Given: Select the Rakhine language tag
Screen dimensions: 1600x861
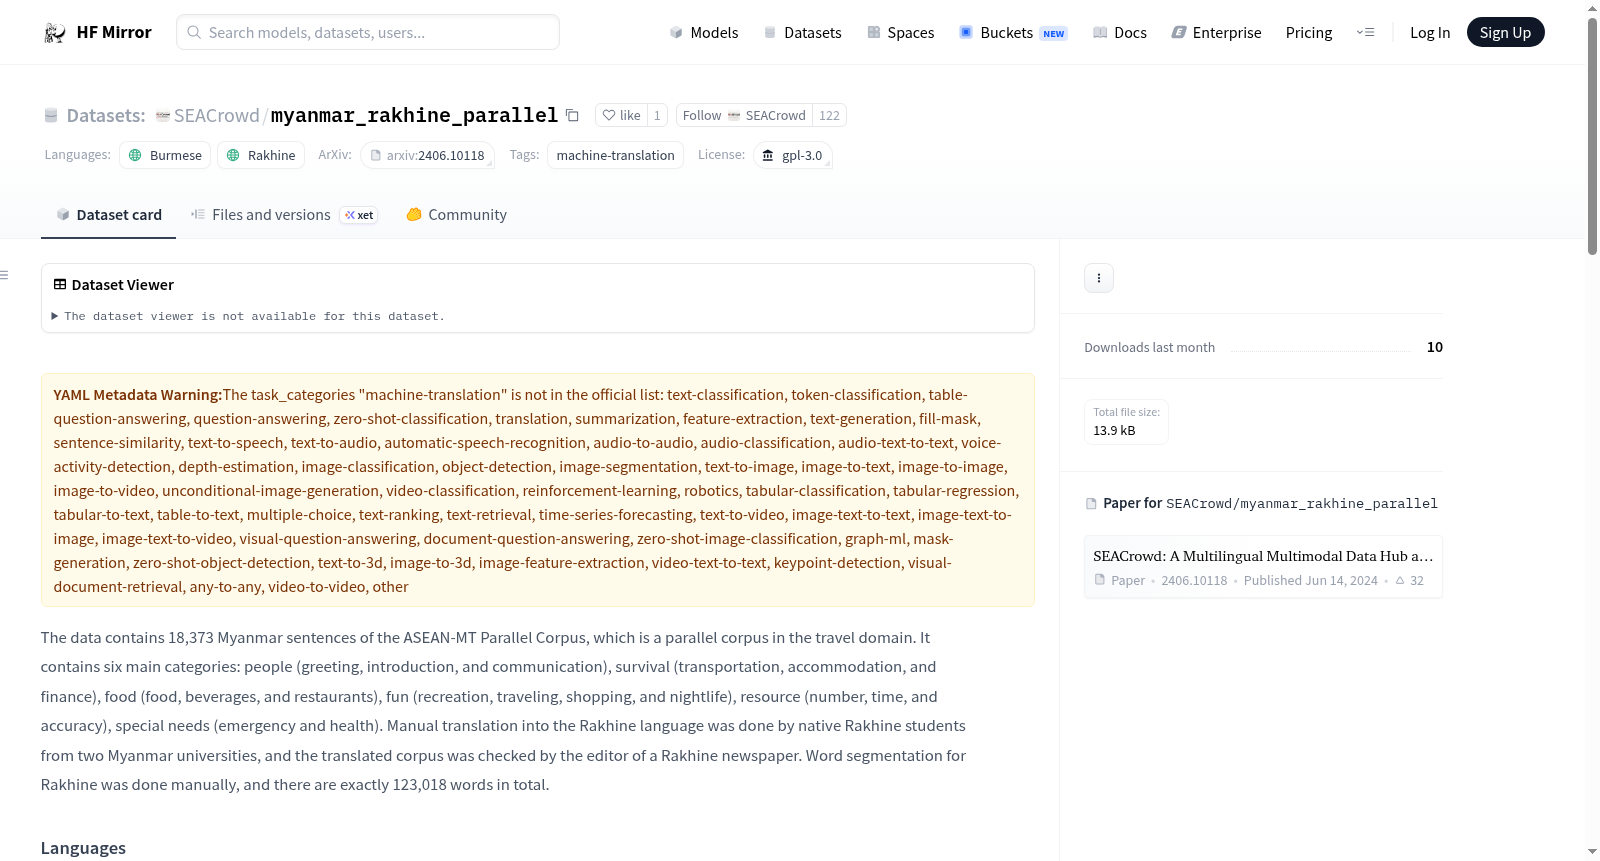Looking at the screenshot, I should click(x=261, y=155).
